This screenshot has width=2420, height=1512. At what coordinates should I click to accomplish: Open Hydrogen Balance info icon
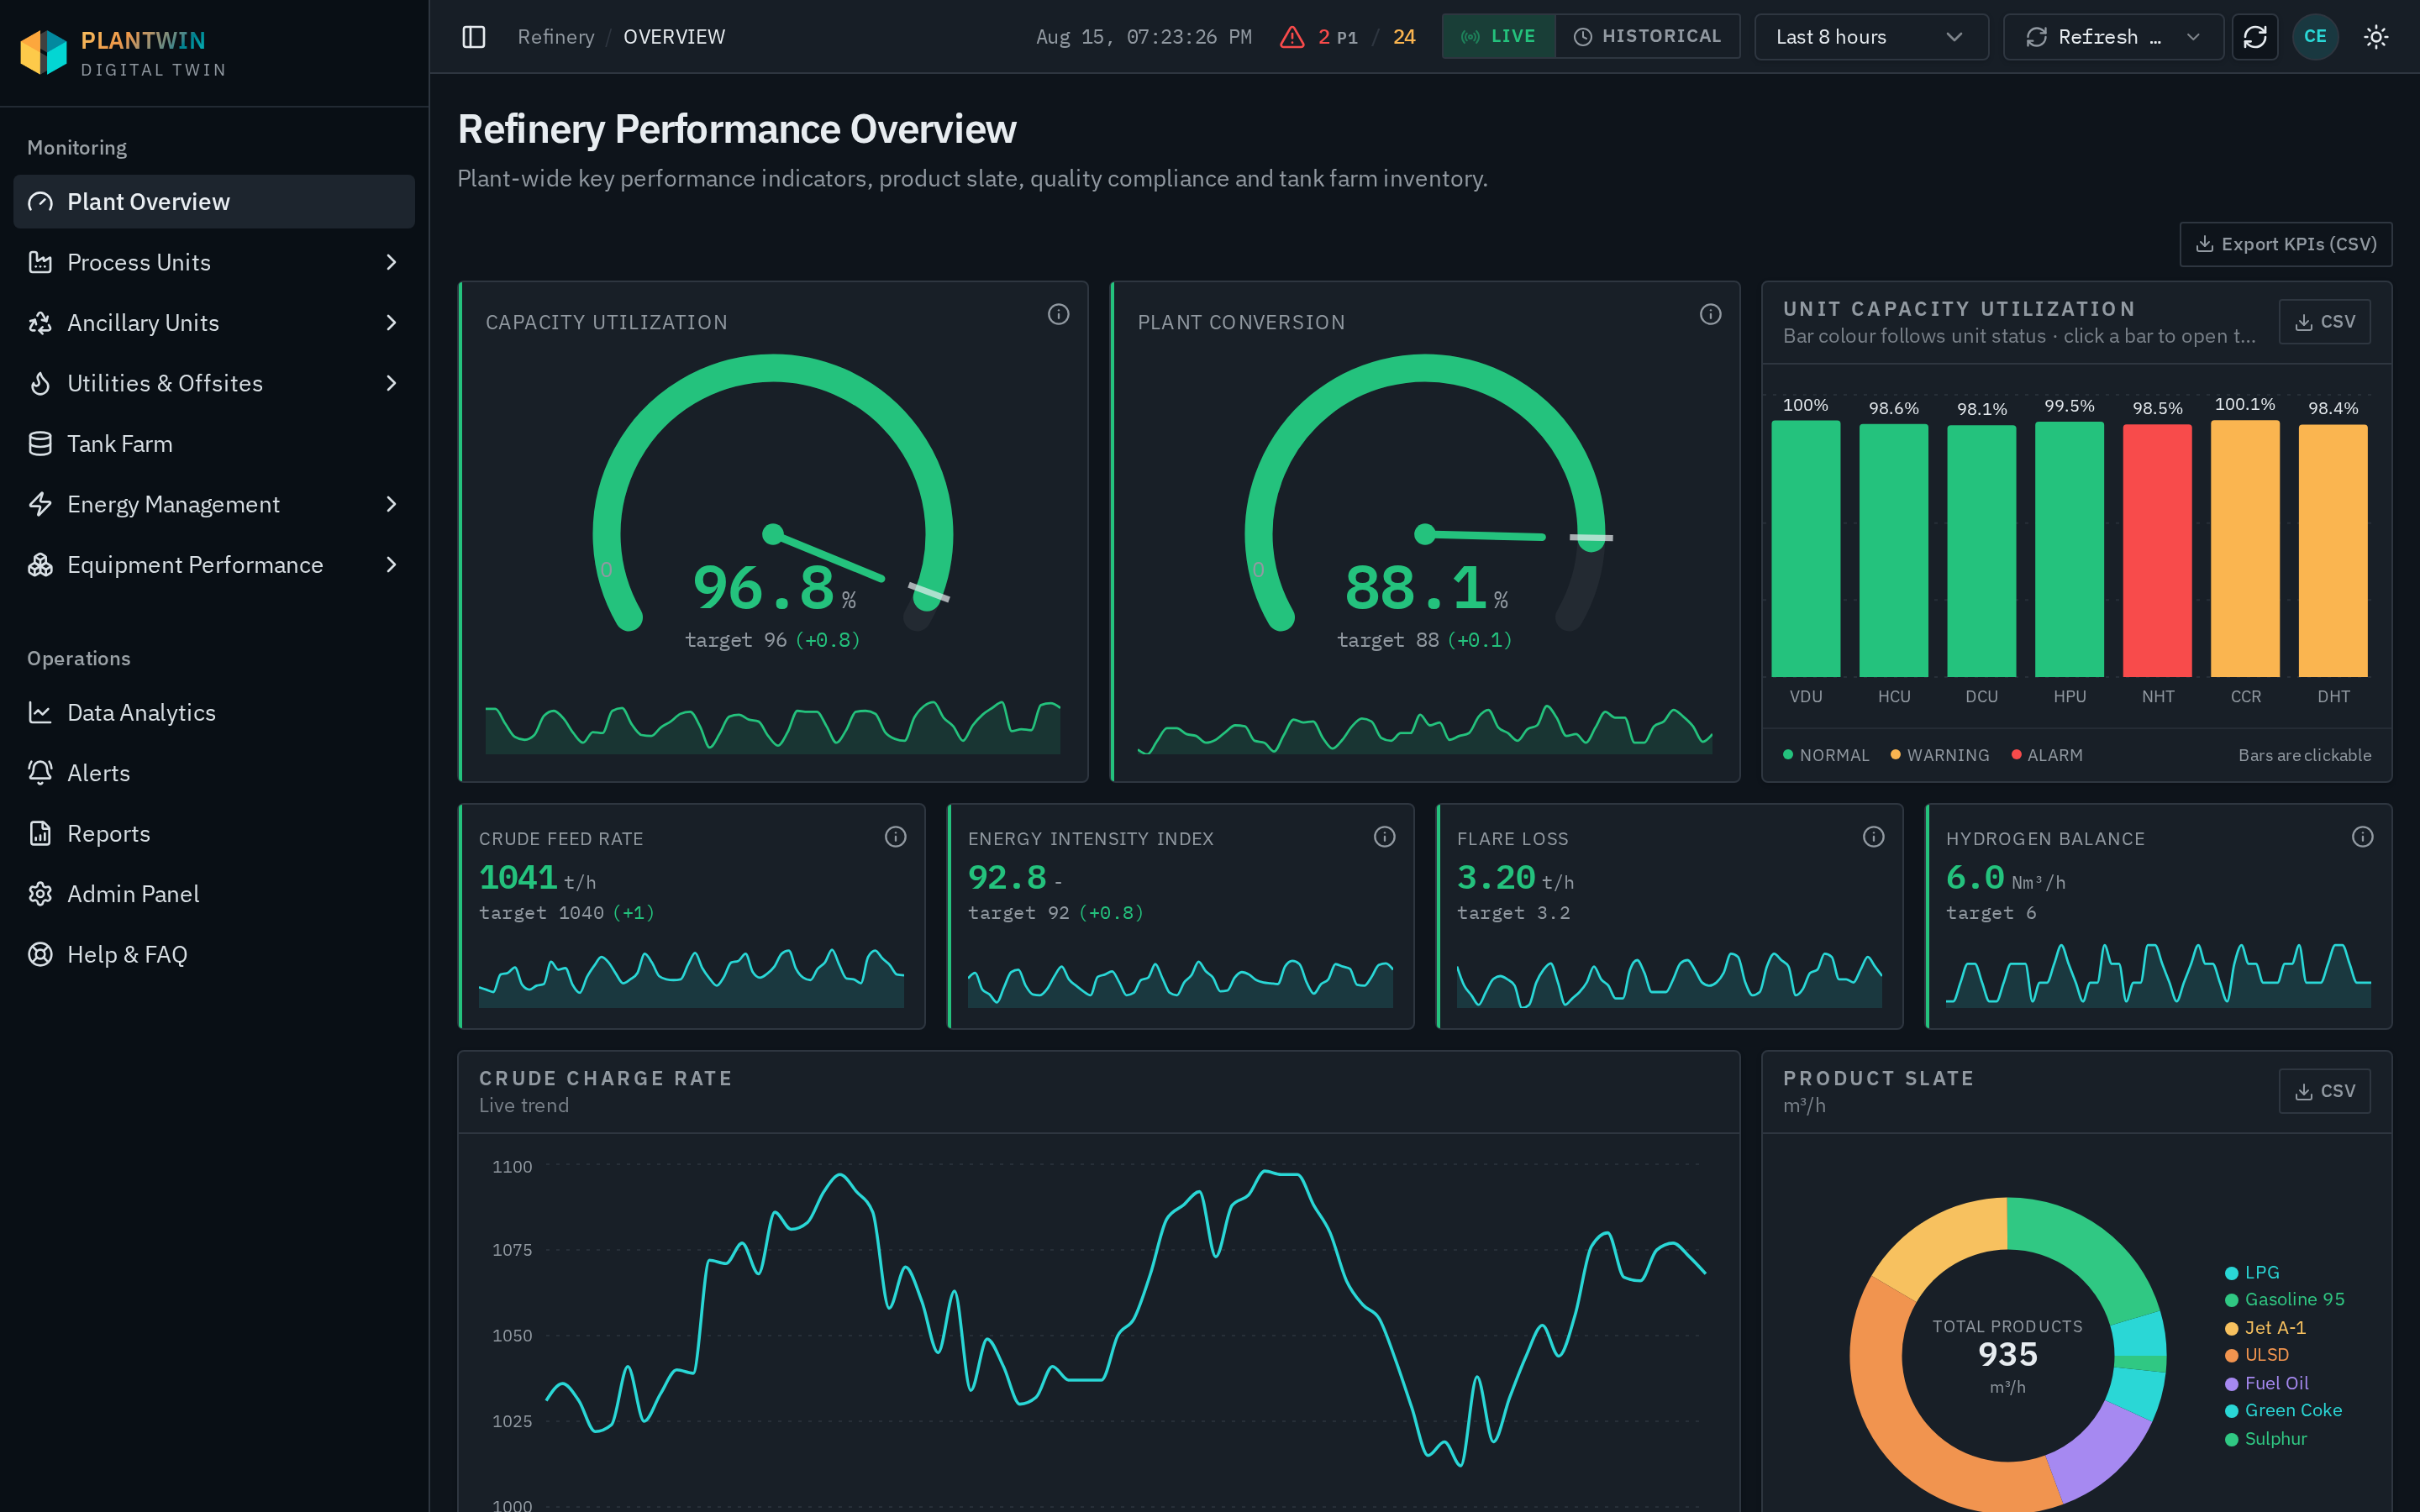2362,837
